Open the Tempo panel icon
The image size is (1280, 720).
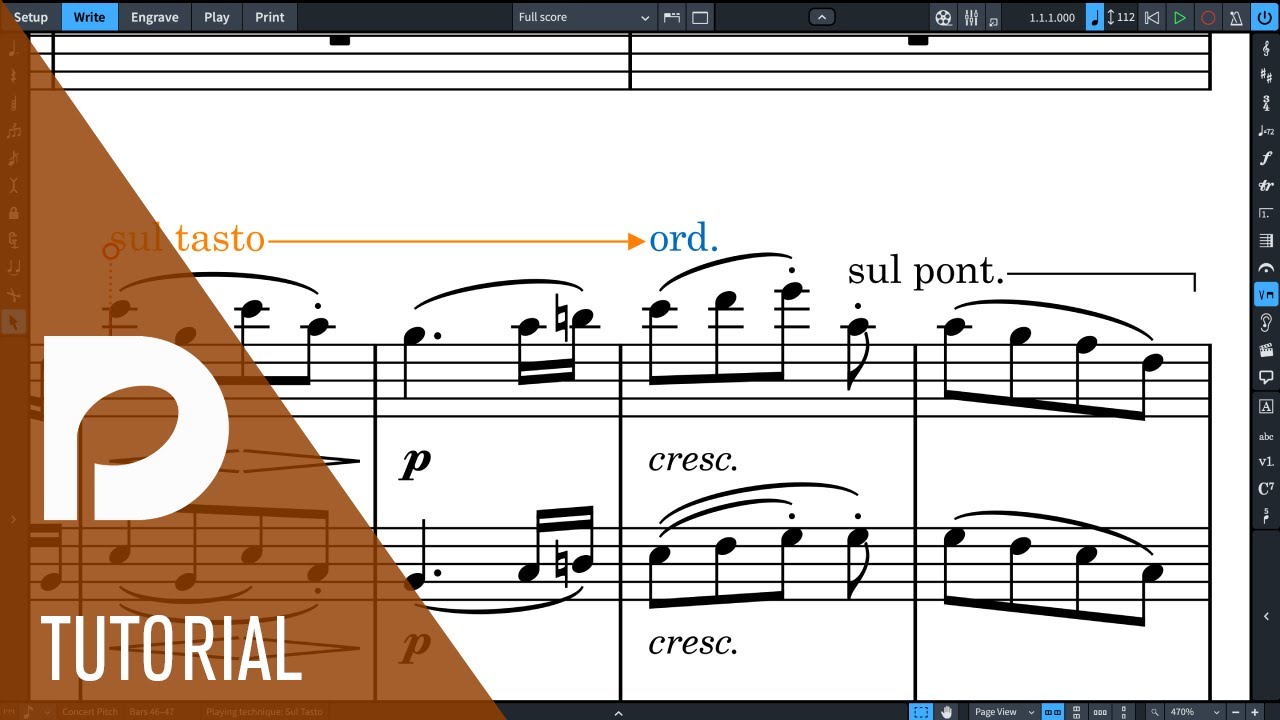(x=1266, y=131)
